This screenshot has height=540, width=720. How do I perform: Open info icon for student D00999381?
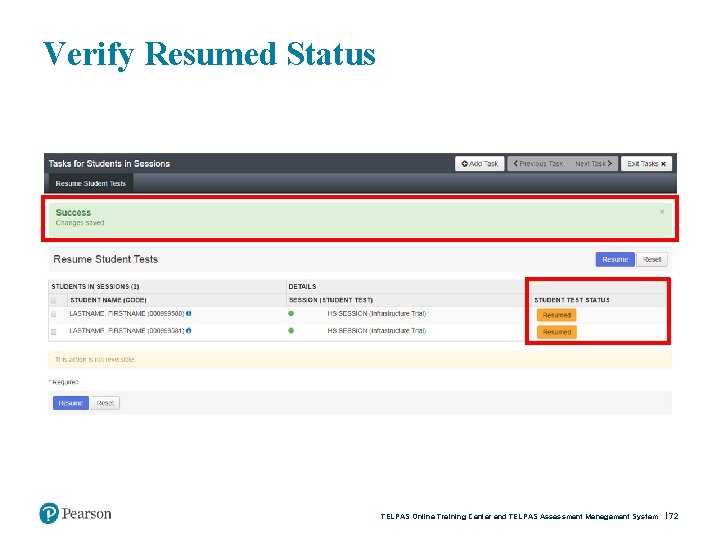(189, 331)
